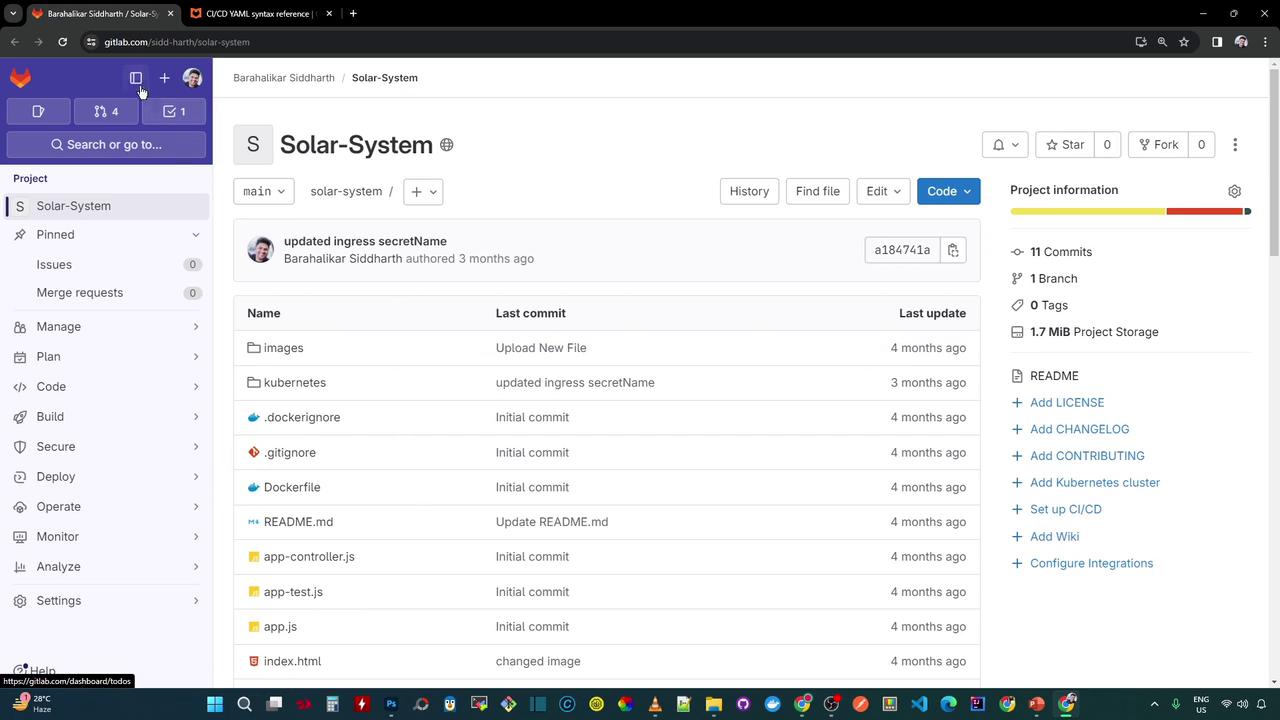The width and height of the screenshot is (1280, 720).
Task: Click the History button
Action: coord(749,191)
